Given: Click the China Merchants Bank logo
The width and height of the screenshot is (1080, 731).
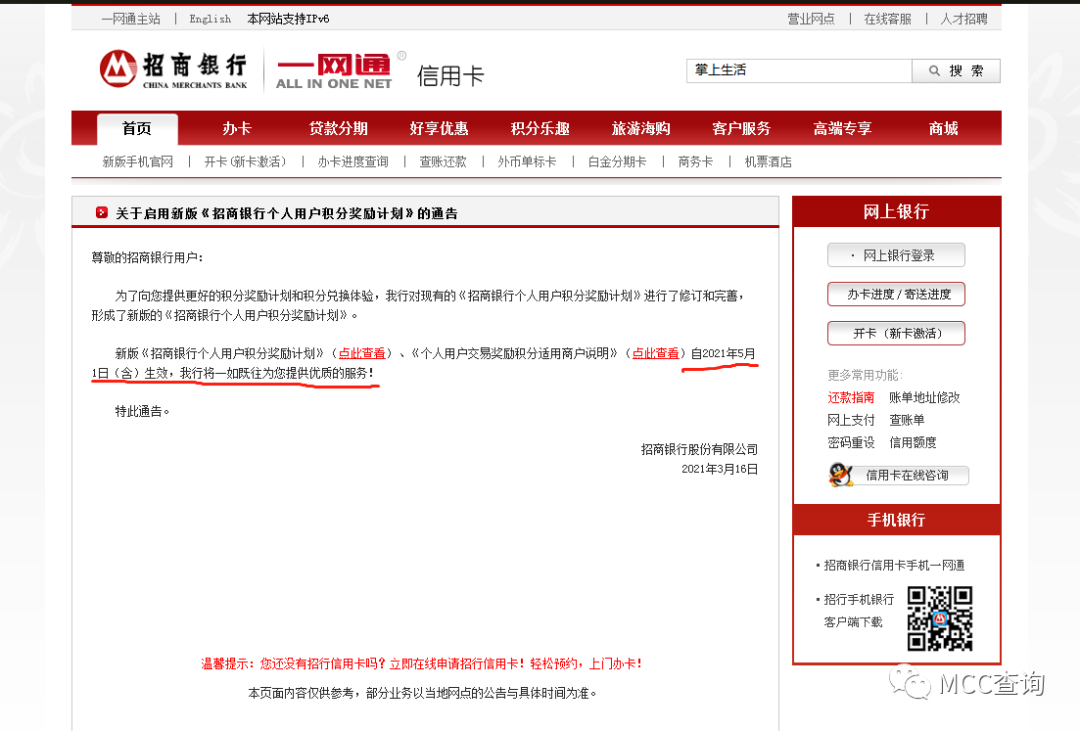Looking at the screenshot, I should coord(174,69).
